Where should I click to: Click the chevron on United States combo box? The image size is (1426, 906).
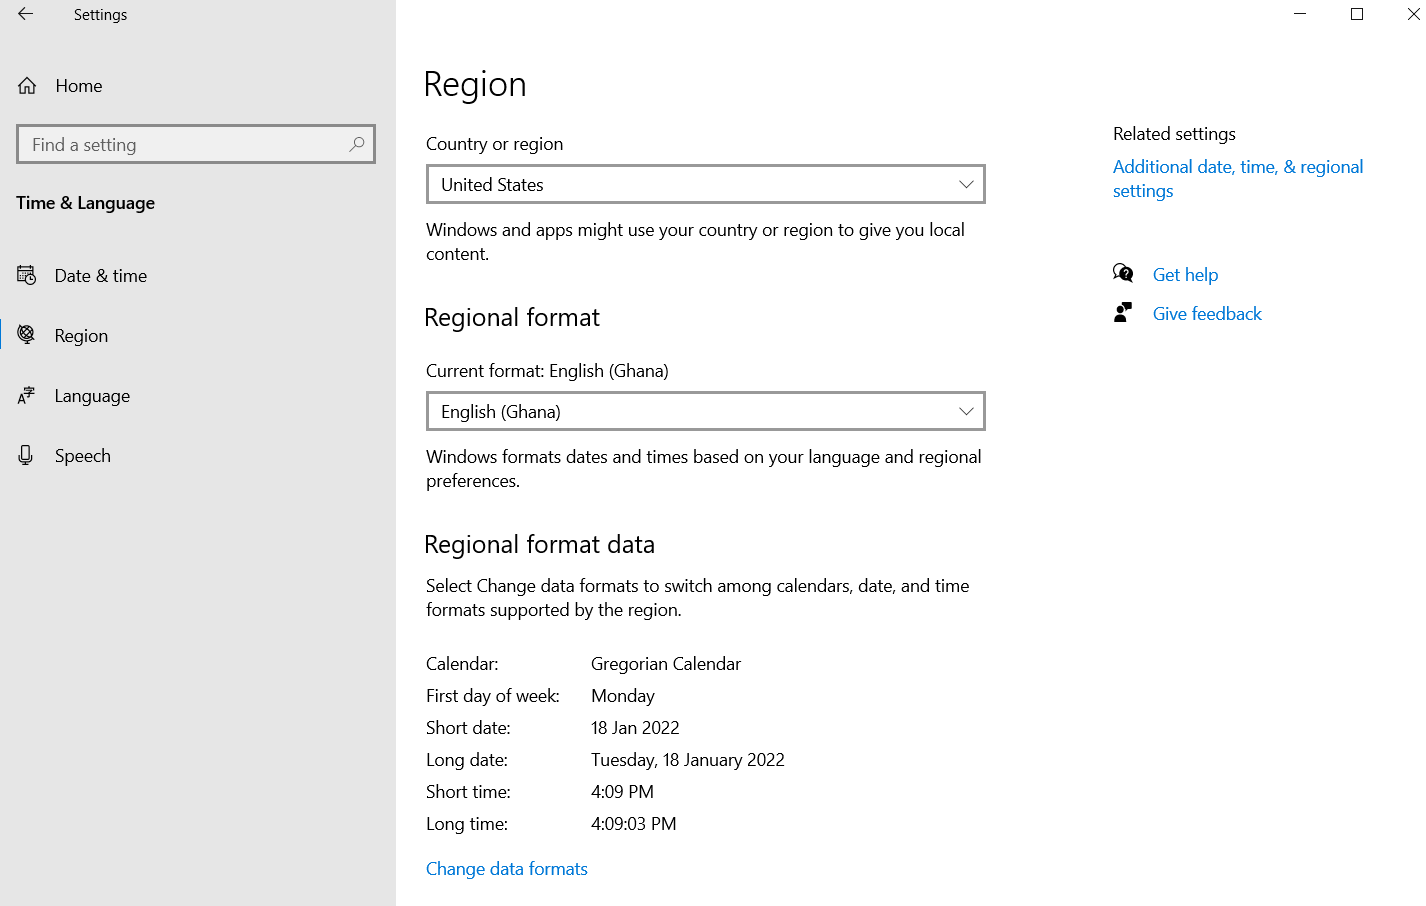[x=966, y=184]
